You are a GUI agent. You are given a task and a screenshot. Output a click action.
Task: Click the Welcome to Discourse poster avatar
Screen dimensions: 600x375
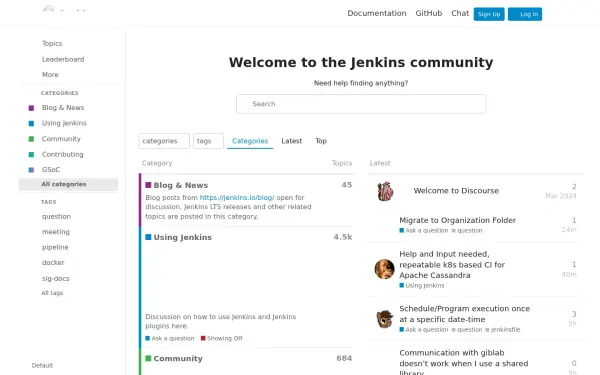[385, 191]
